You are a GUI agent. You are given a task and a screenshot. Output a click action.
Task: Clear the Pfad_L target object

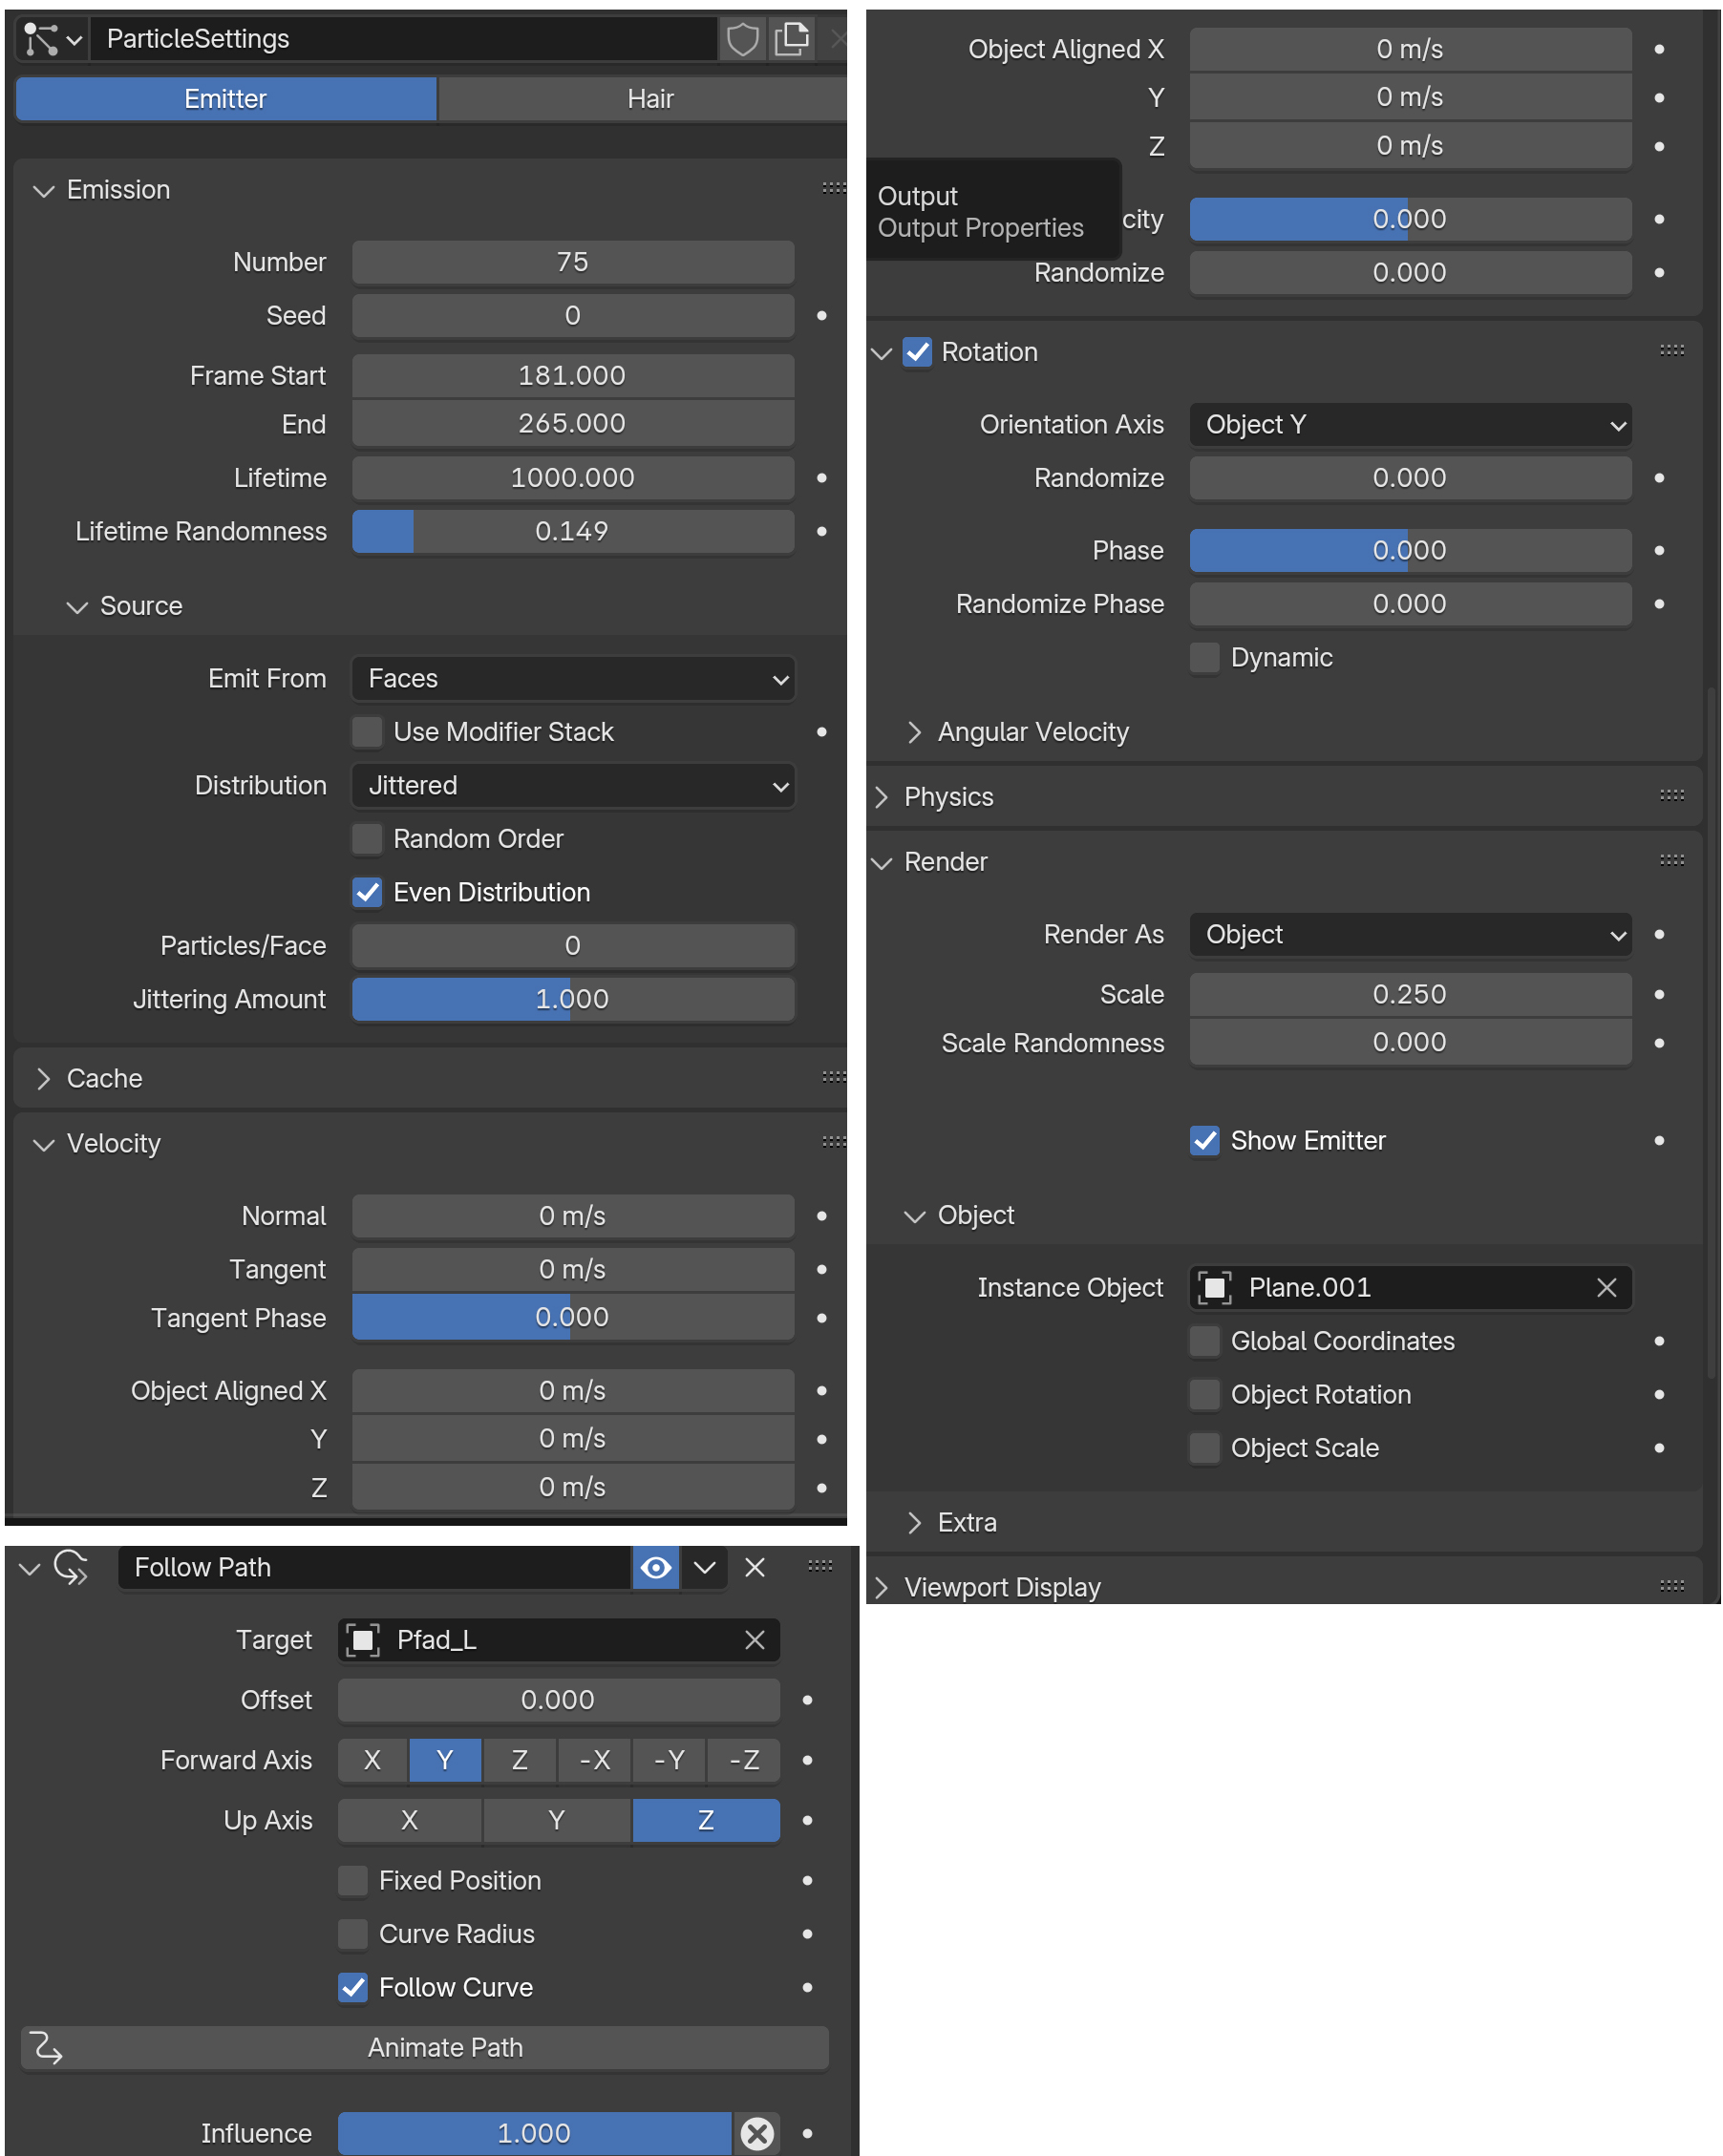pos(755,1640)
